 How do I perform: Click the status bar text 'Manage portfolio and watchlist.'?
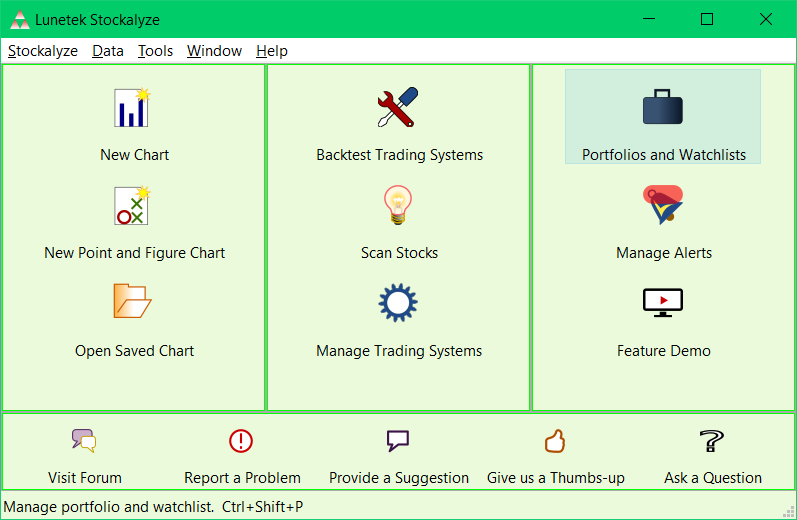click(109, 507)
